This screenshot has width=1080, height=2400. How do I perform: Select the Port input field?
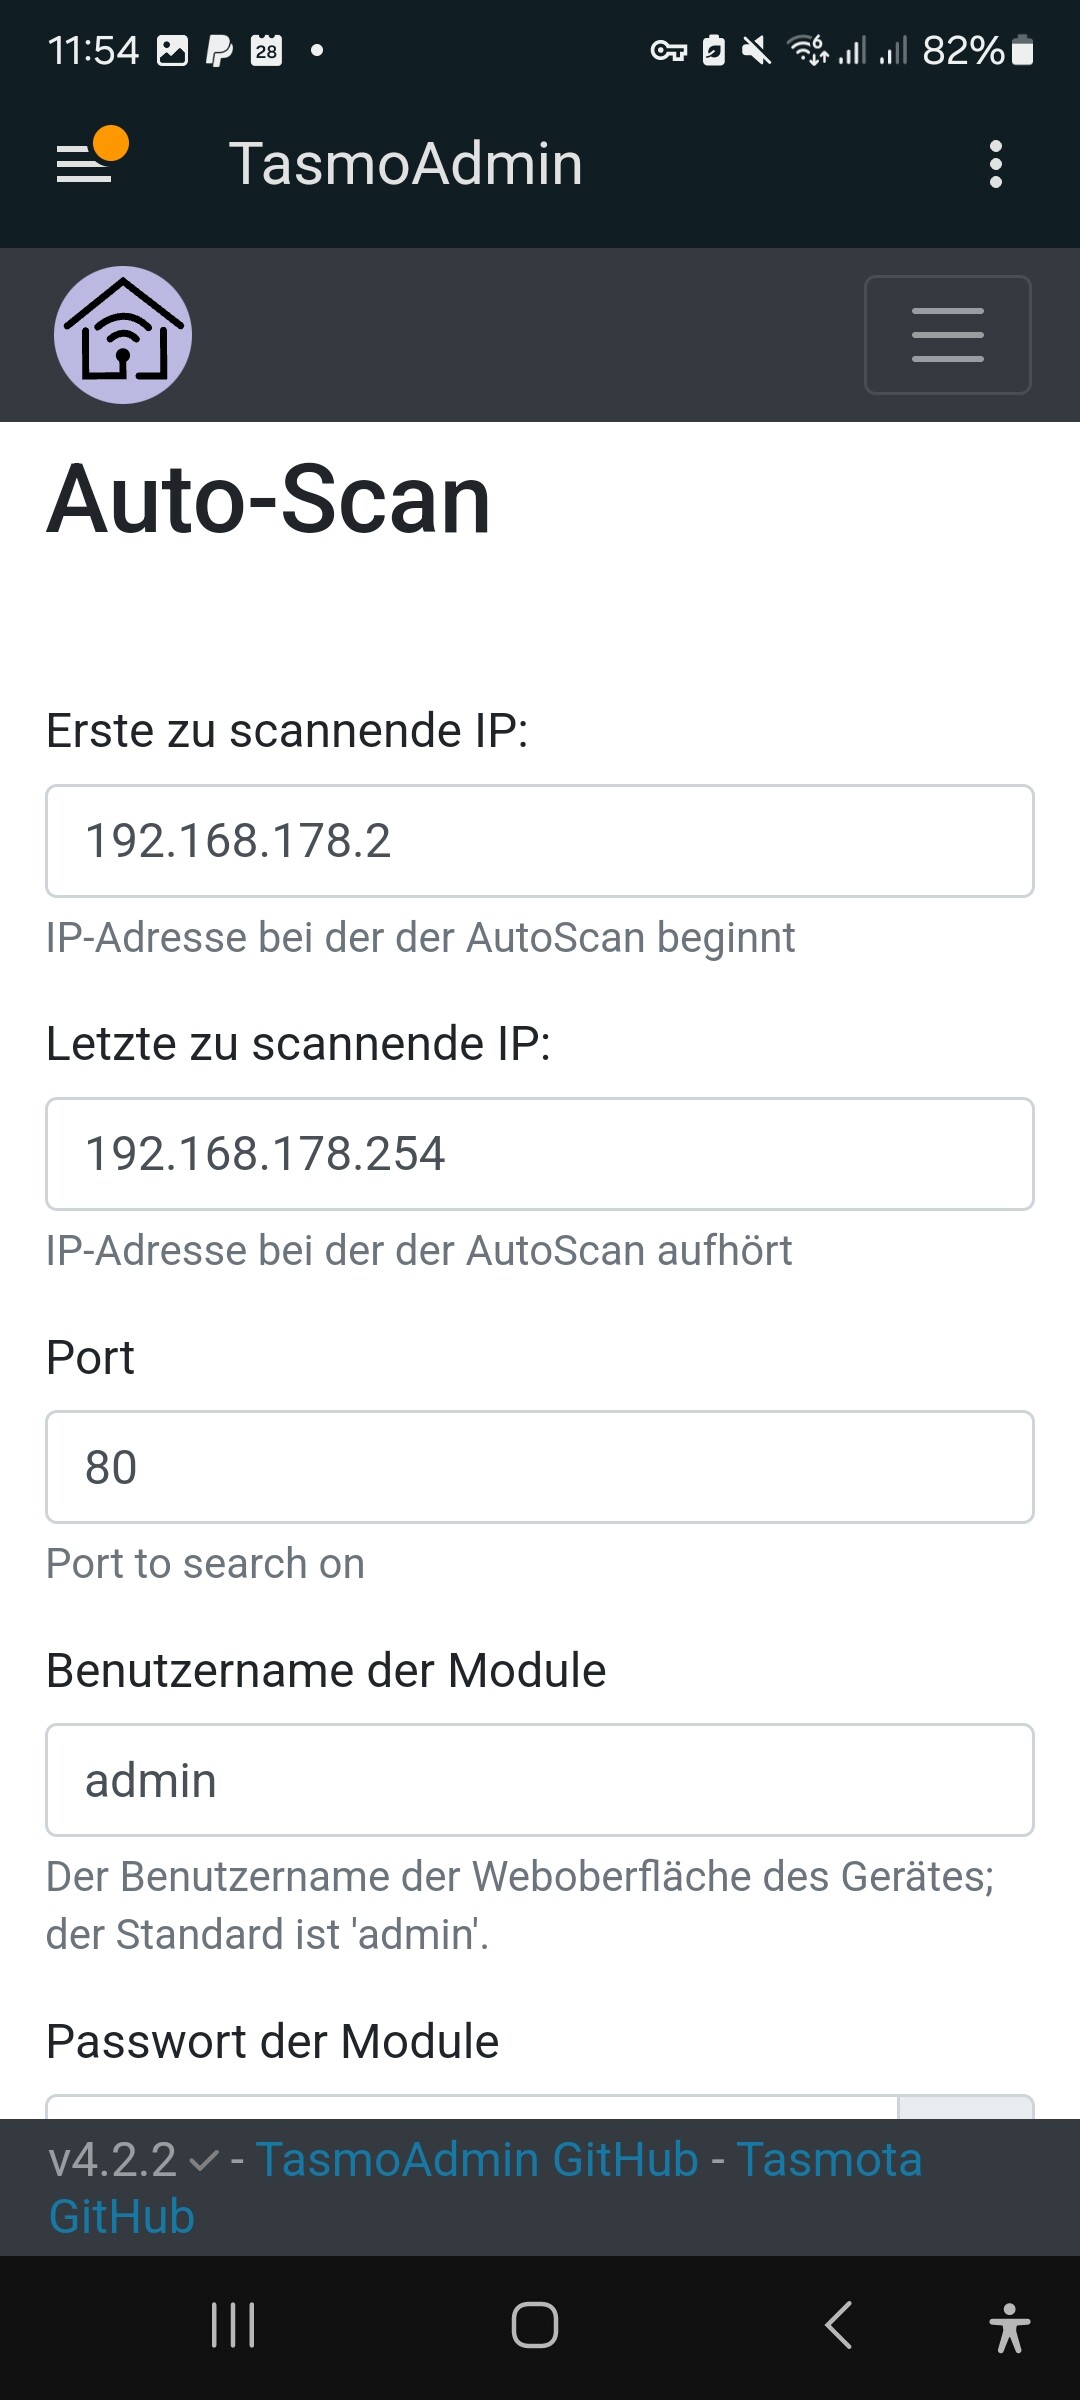point(540,1467)
